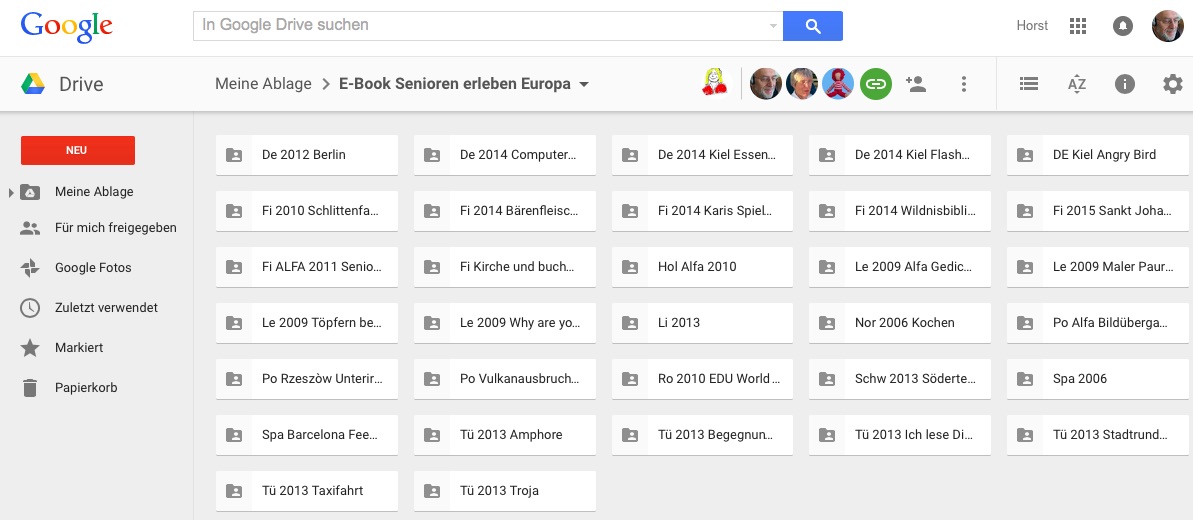Open the E-Book Senioren erleben Europa dropdown
The height and width of the screenshot is (520, 1193).
(x=584, y=84)
